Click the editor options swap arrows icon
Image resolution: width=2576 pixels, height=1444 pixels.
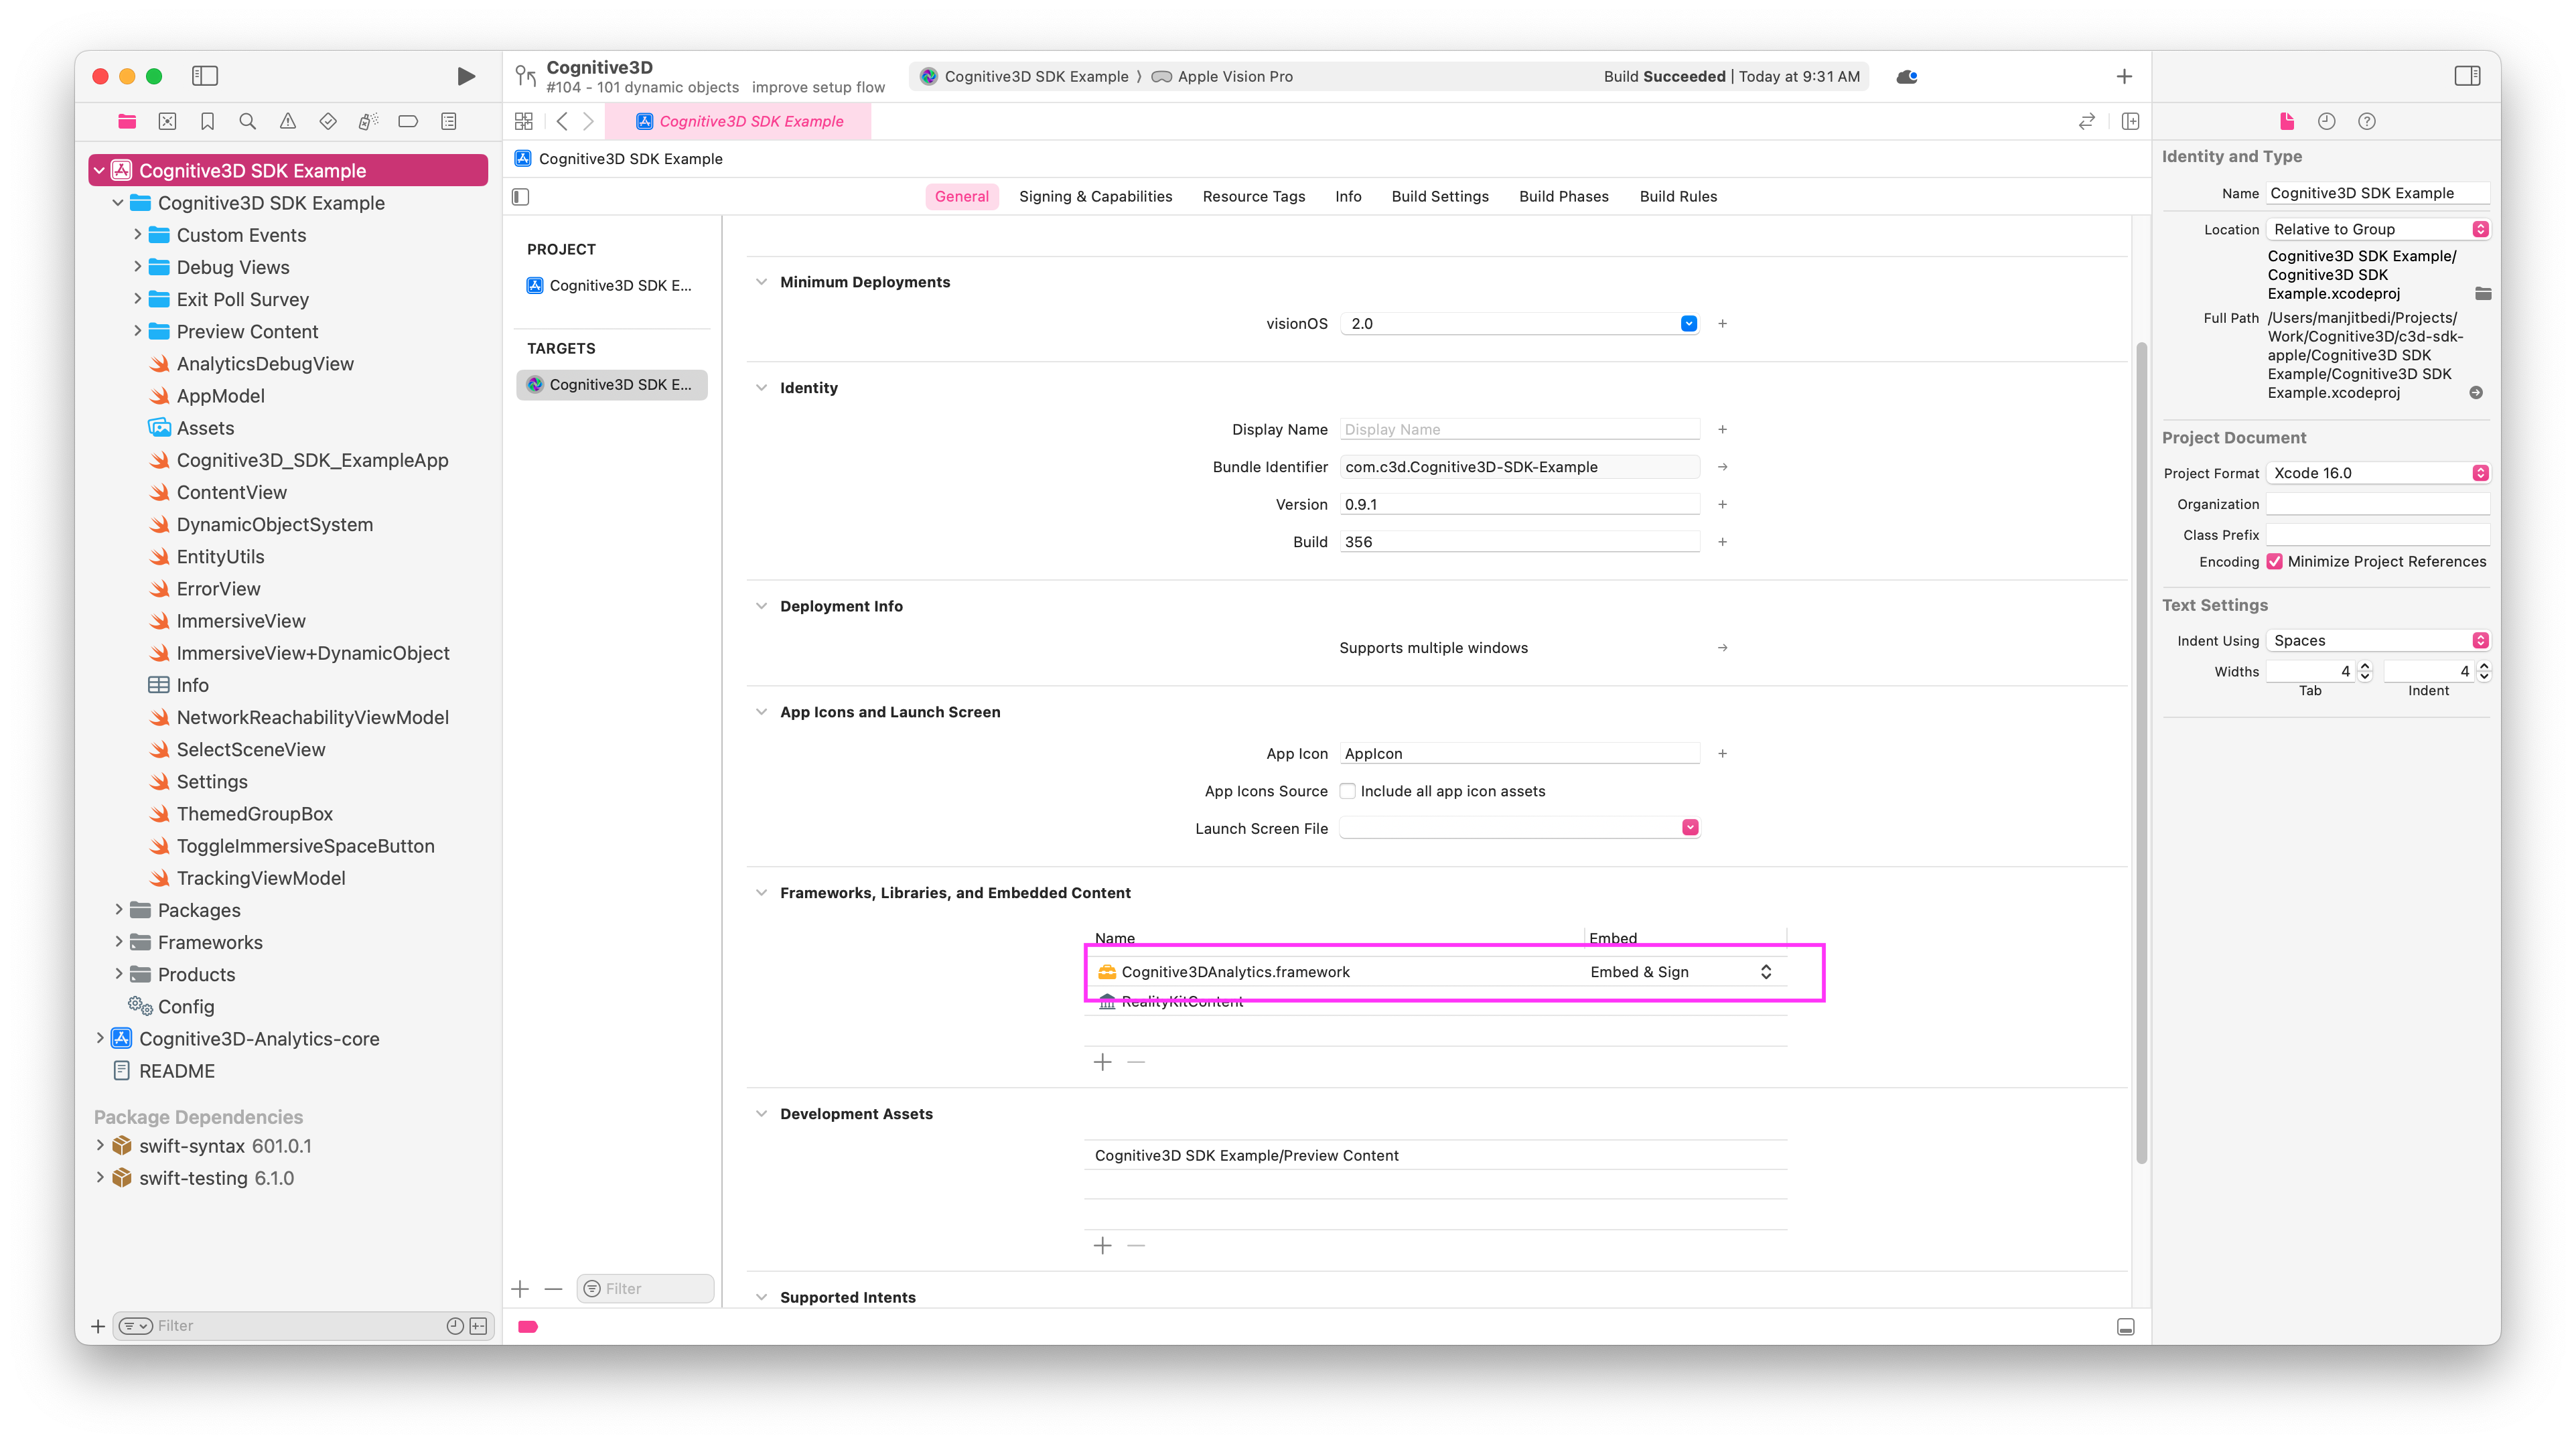click(2086, 121)
